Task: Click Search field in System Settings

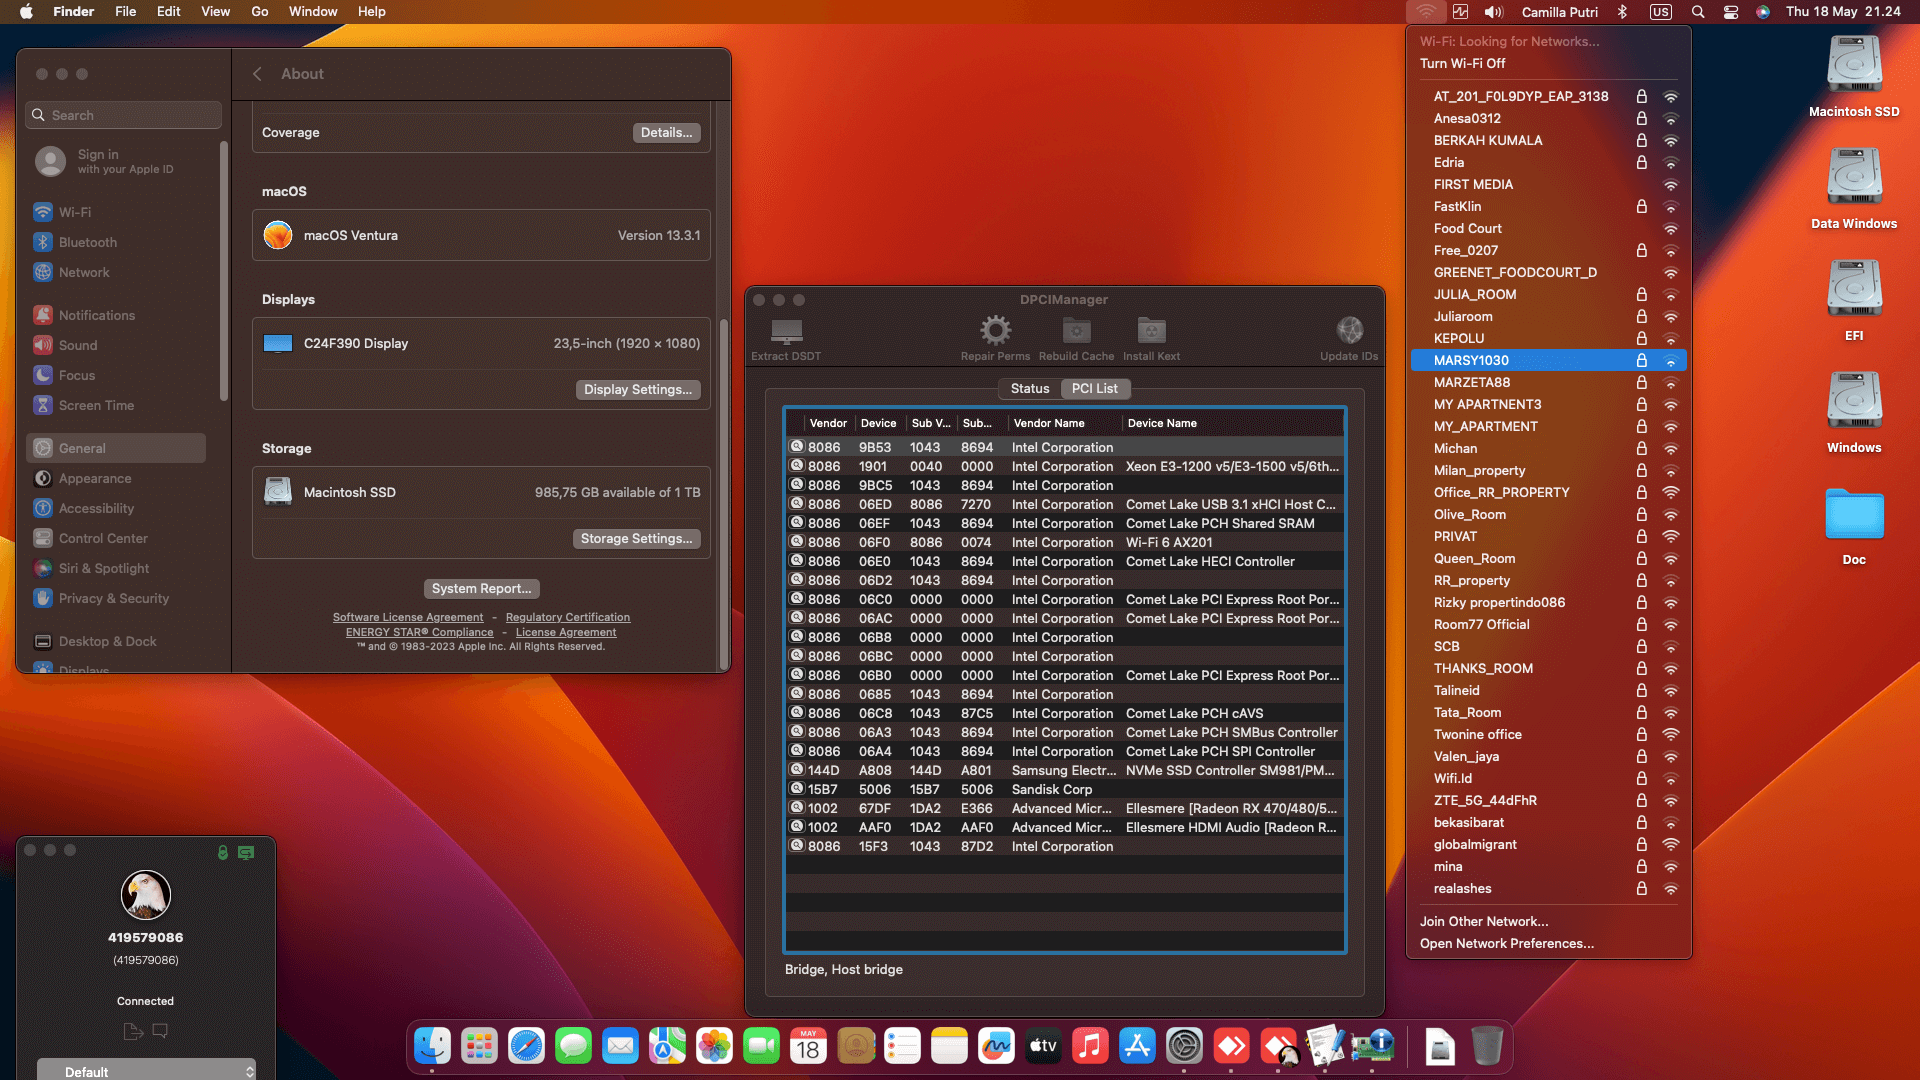Action: pyautogui.click(x=124, y=115)
